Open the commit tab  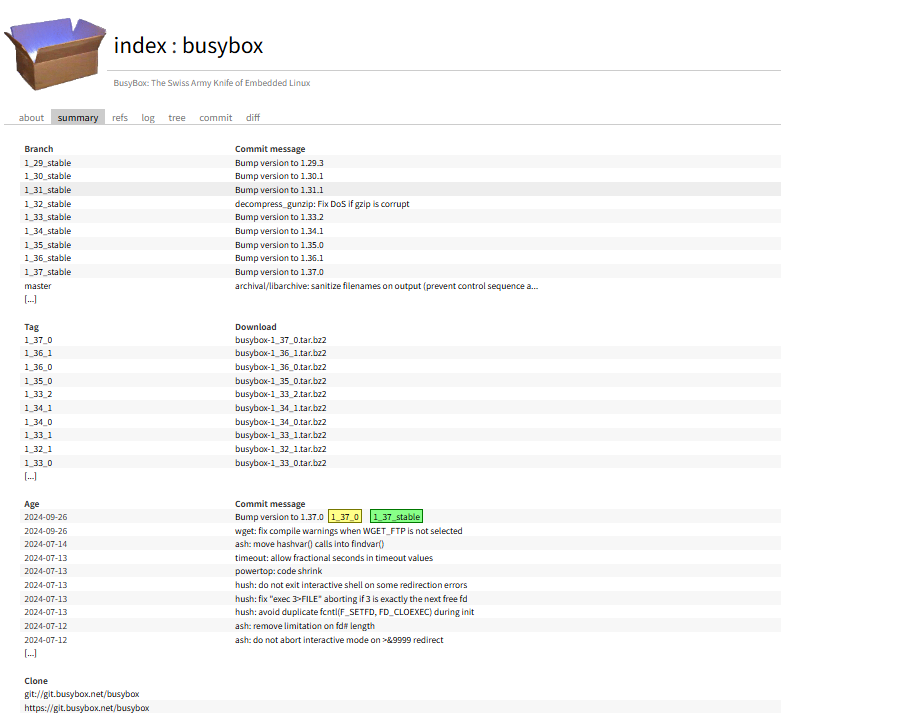click(216, 117)
